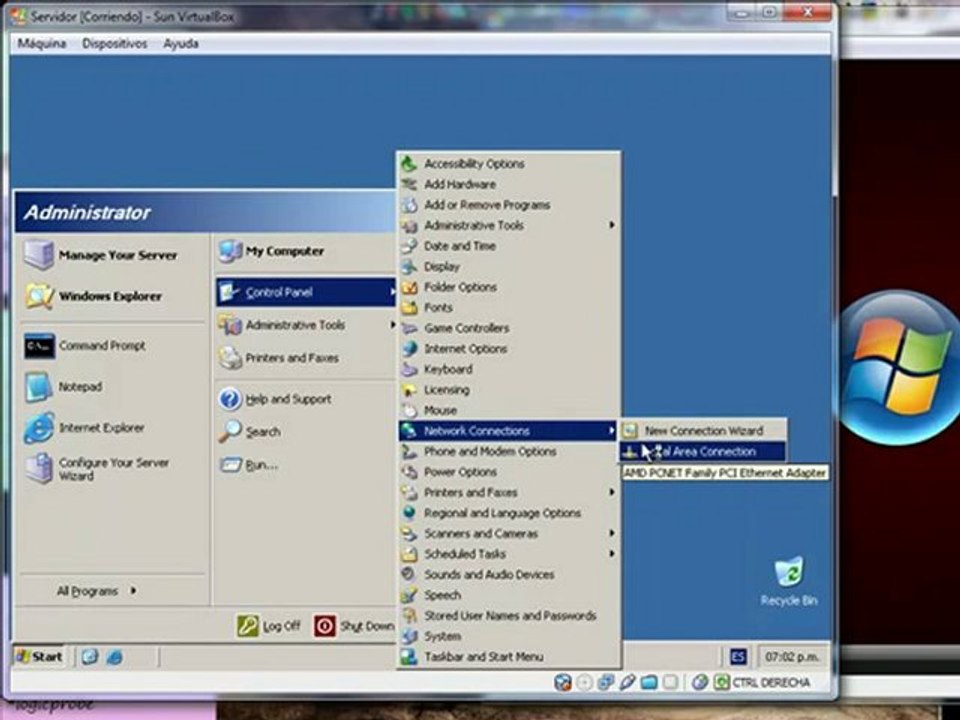
Task: Open Power Options
Action: 509,471
